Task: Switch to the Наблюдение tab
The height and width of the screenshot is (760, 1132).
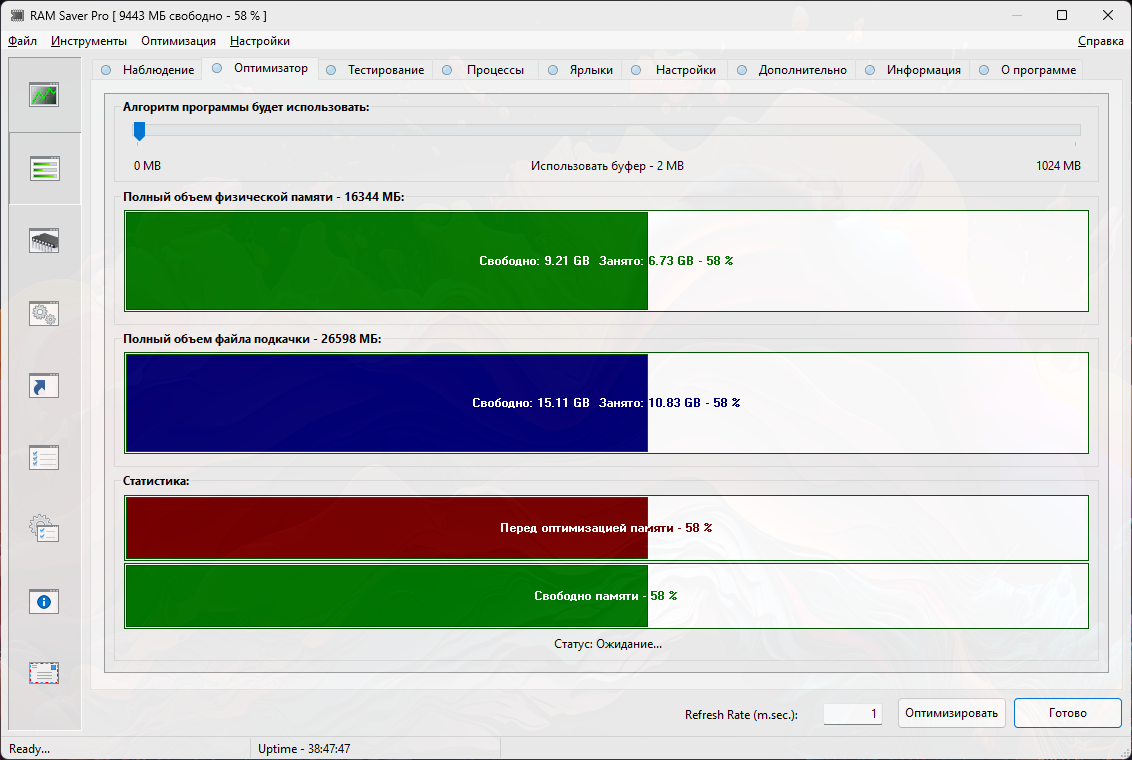Action: [148, 70]
